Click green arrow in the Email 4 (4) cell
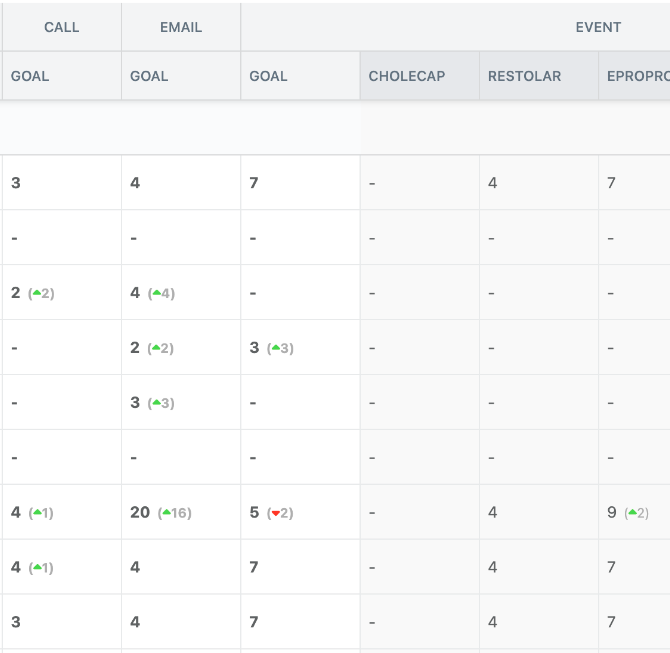The height and width of the screenshot is (653, 670). [x=156, y=294]
